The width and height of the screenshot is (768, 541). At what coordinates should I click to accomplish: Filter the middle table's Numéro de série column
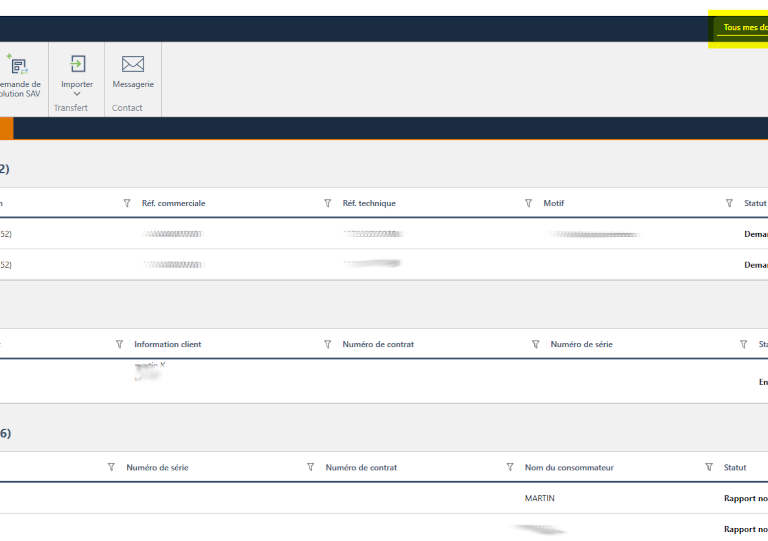(536, 344)
